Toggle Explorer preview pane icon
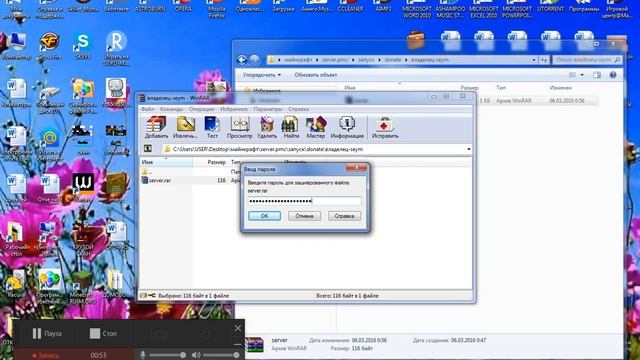Screen dimensions: 640x360 click(597, 75)
